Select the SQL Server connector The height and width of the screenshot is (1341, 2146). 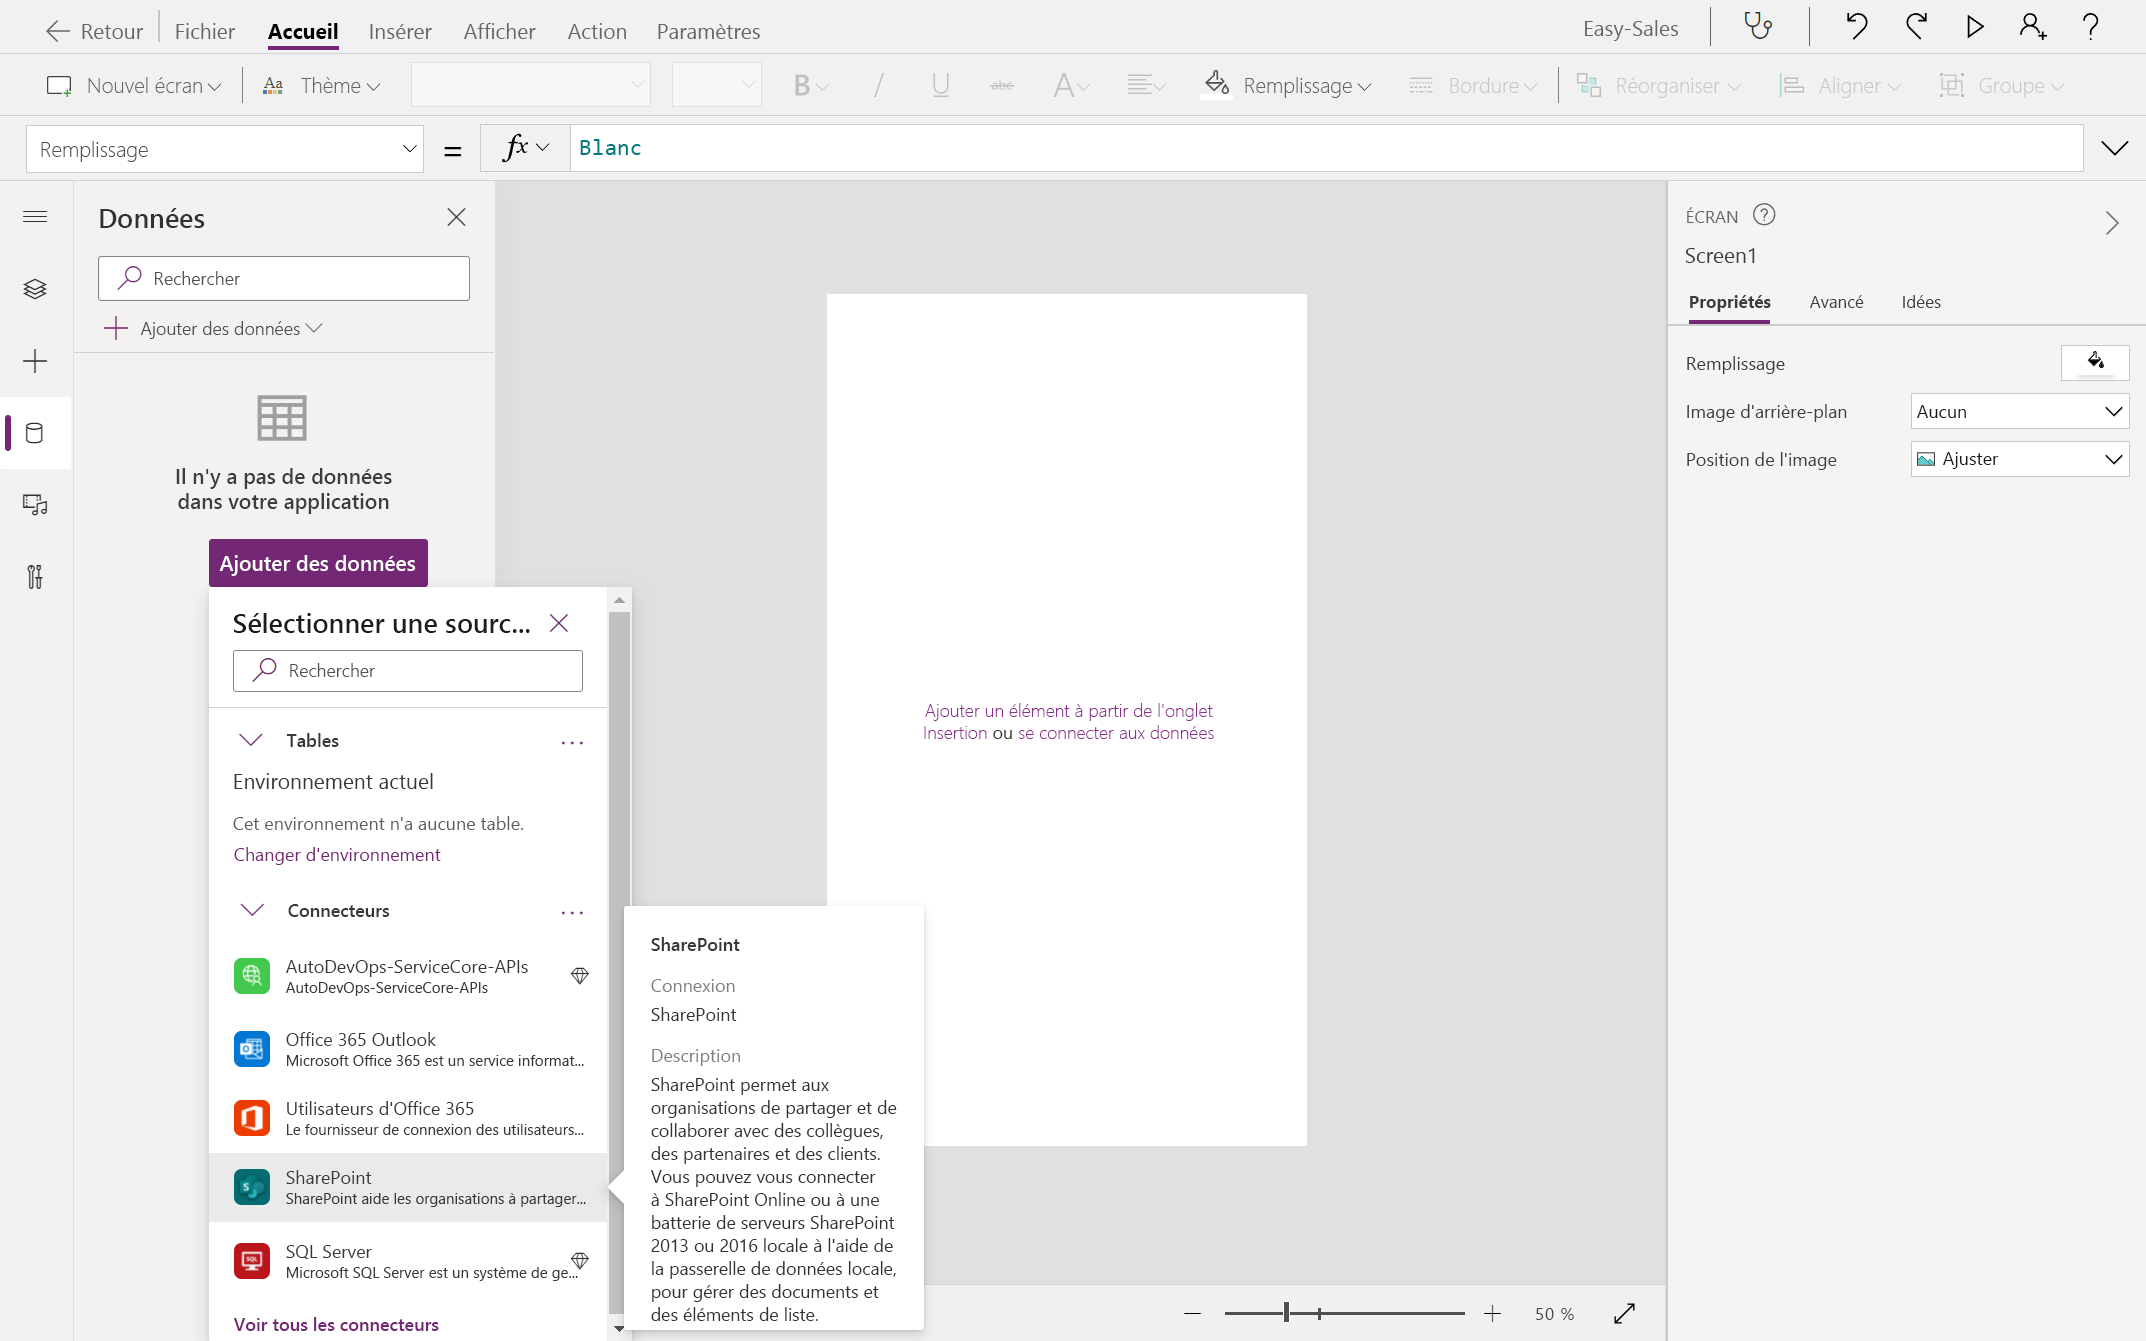408,1261
